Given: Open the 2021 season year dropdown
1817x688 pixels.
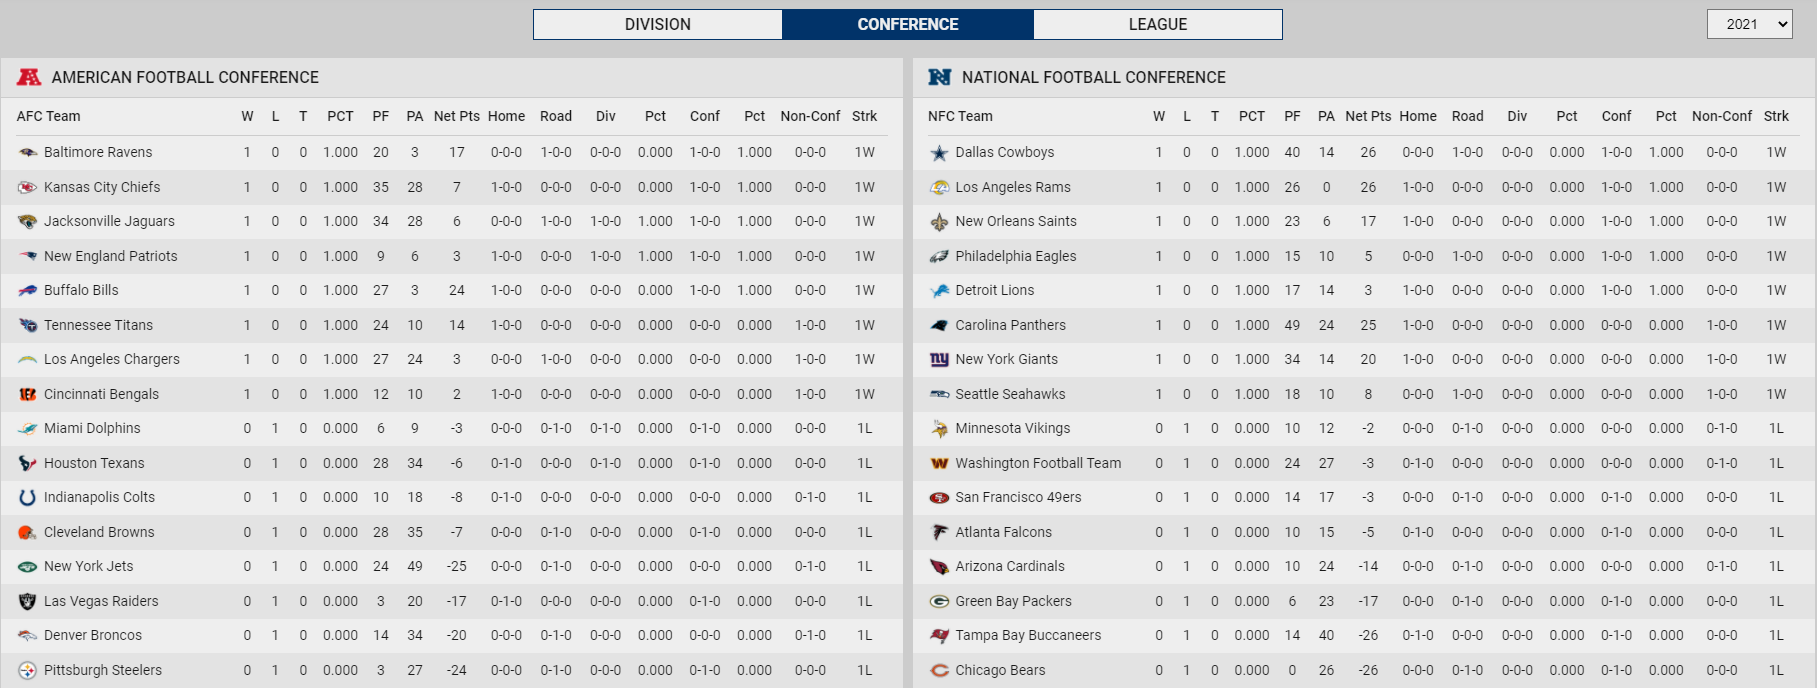Looking at the screenshot, I should tap(1749, 24).
